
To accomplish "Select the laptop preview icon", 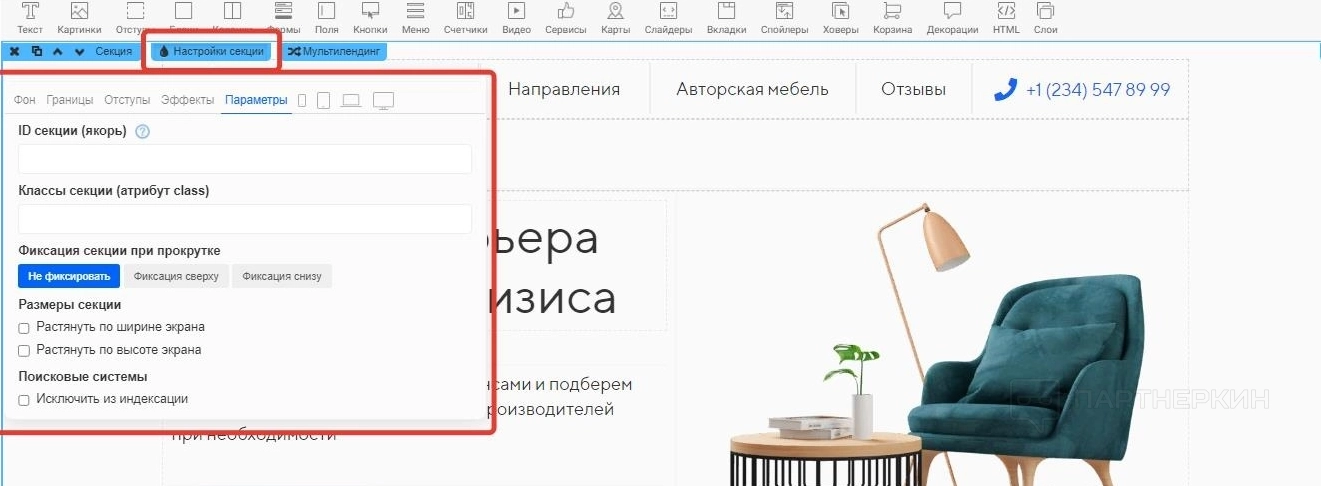I will pos(351,100).
